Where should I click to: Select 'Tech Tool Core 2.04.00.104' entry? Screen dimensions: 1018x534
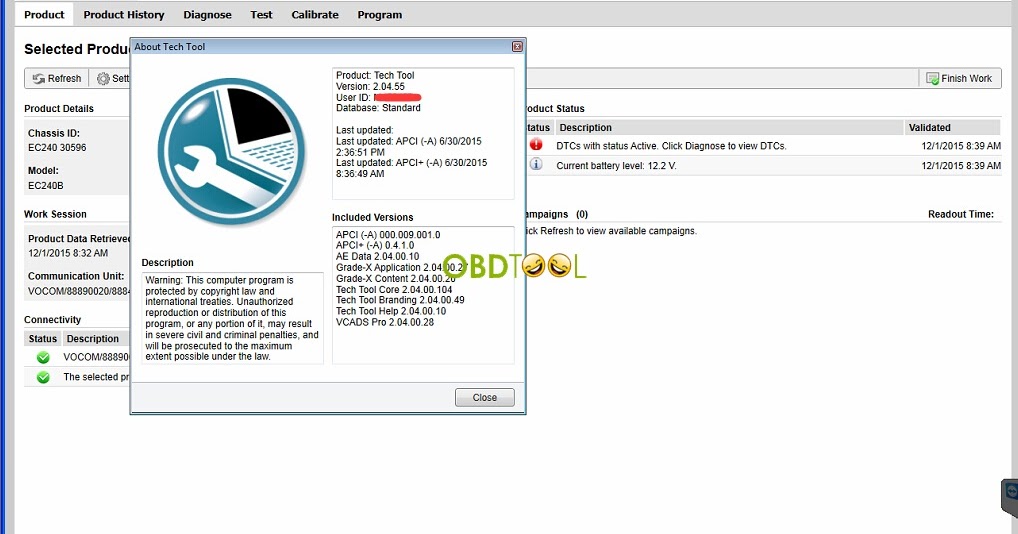(394, 289)
